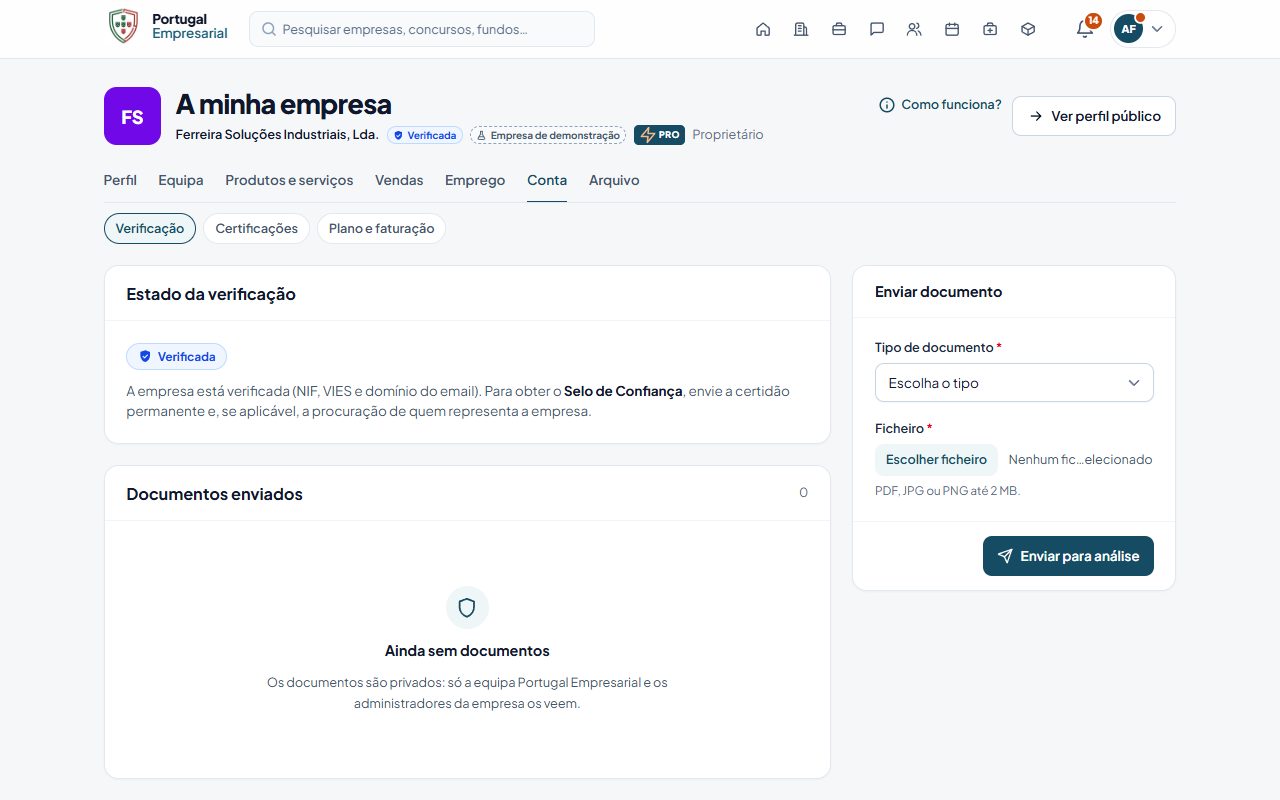Click the Portugal Empresarial logo
This screenshot has height=800, width=1280.
coord(168,27)
